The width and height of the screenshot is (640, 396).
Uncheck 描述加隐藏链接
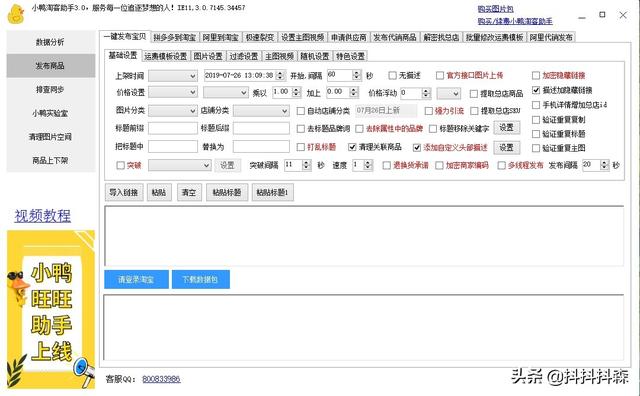pos(536,90)
